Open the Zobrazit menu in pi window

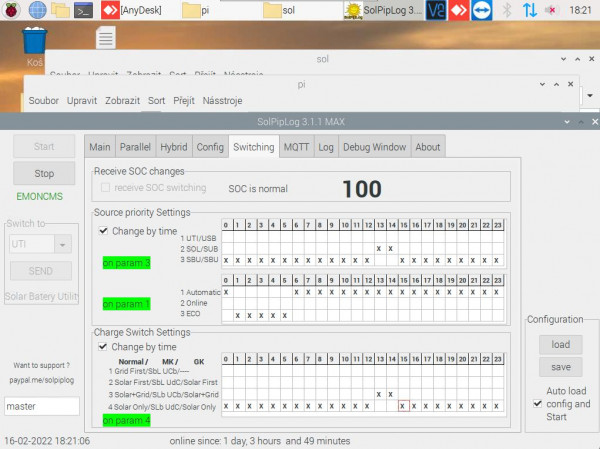click(122, 101)
